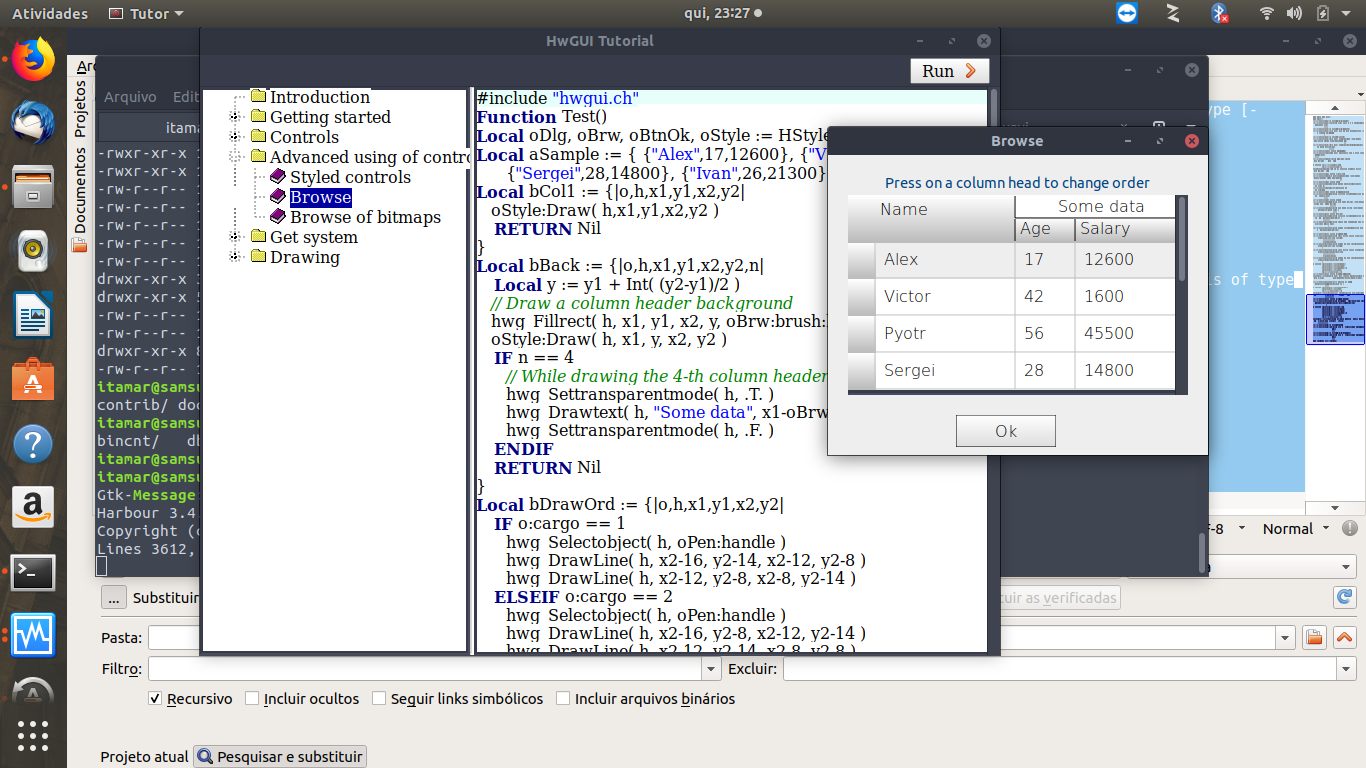
Task: Check Seguir links simbólicos option
Action: (x=379, y=699)
